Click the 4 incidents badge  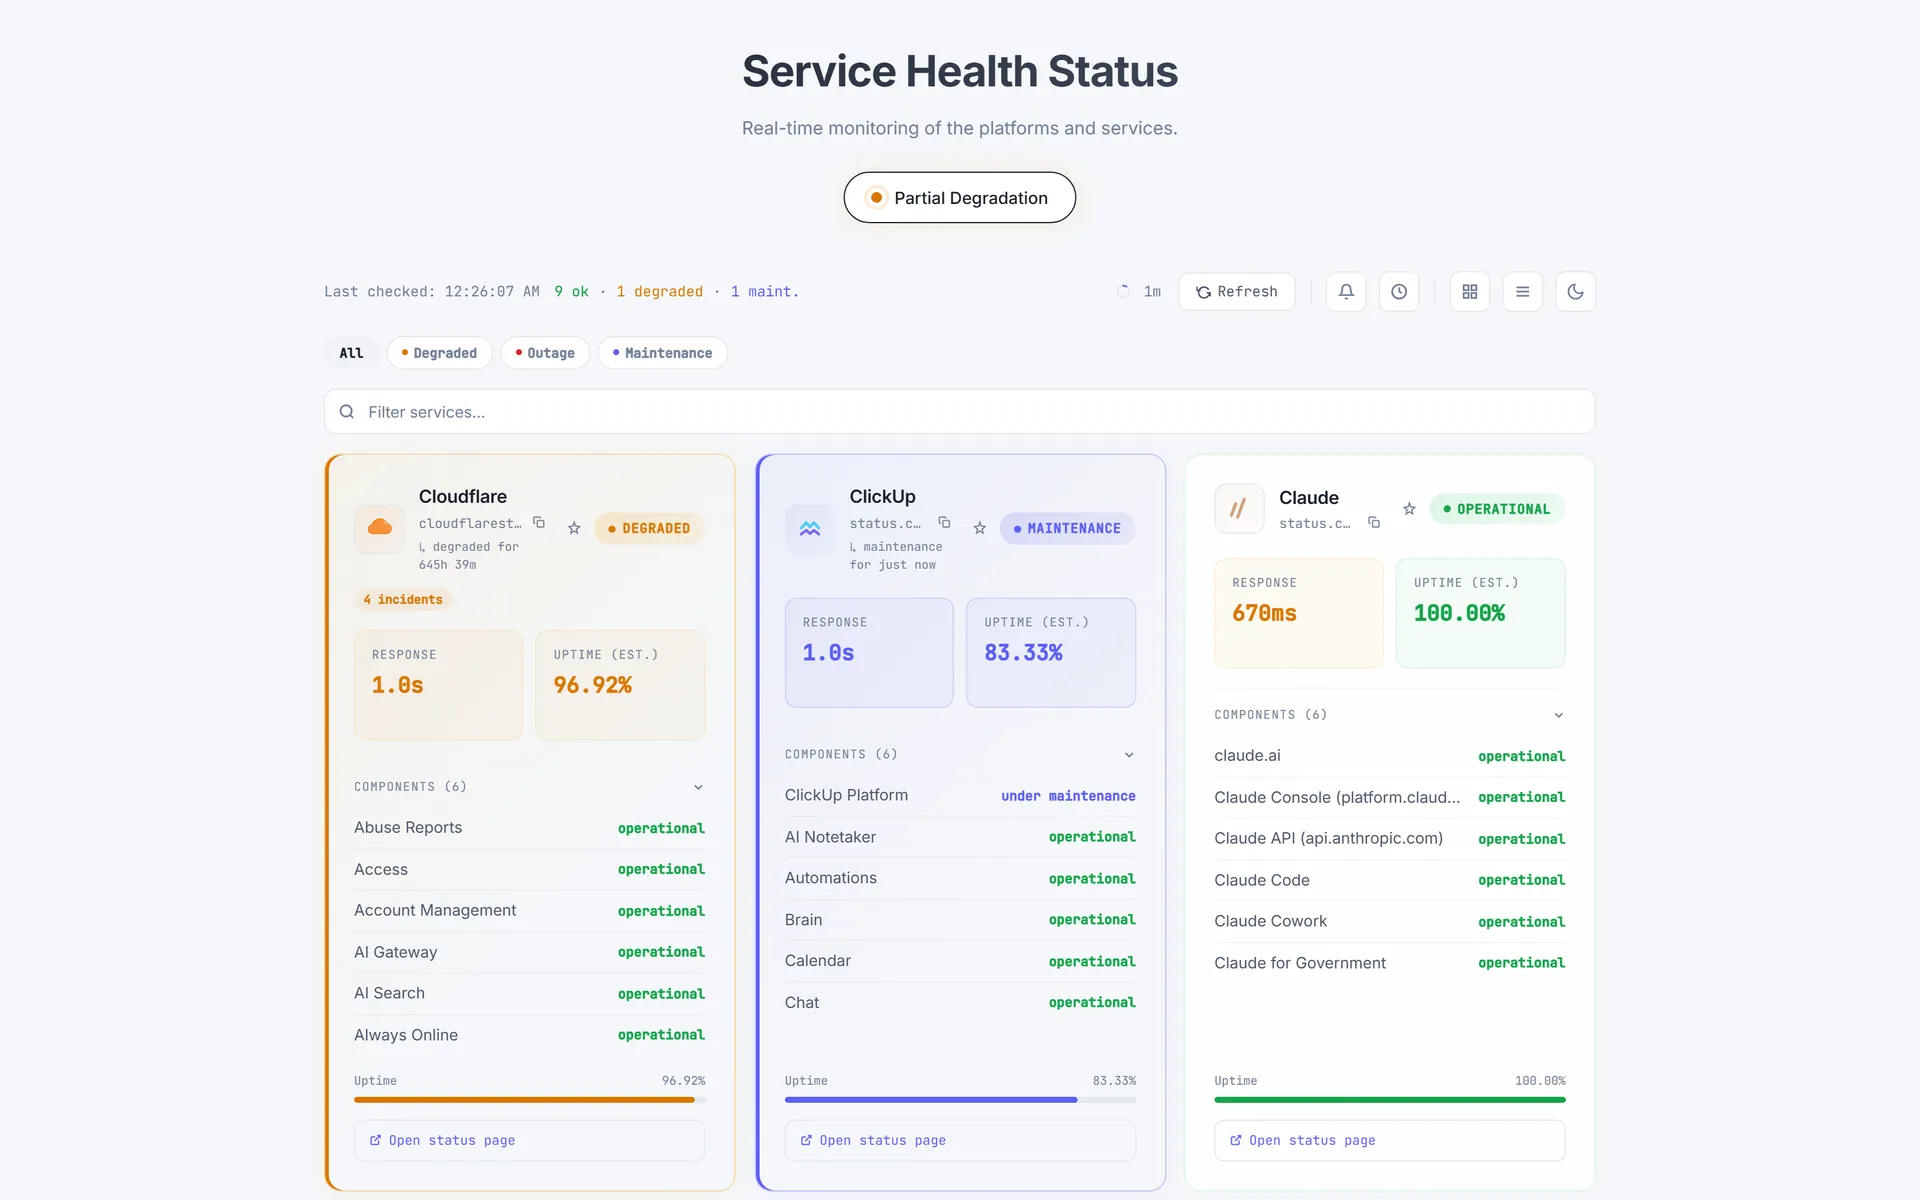click(403, 600)
